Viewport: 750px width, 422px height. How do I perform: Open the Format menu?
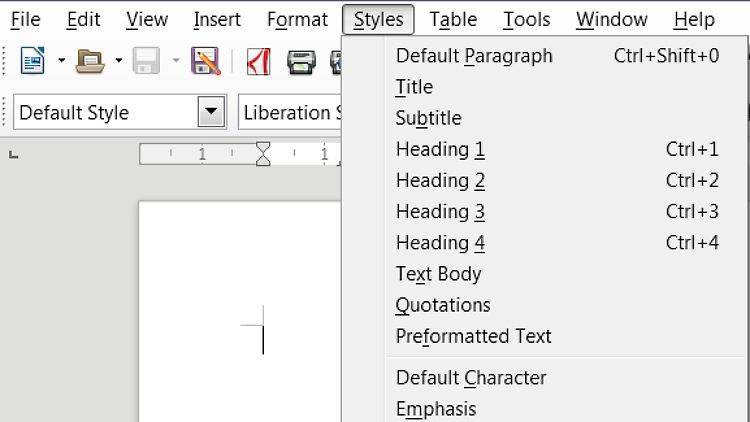tap(297, 20)
